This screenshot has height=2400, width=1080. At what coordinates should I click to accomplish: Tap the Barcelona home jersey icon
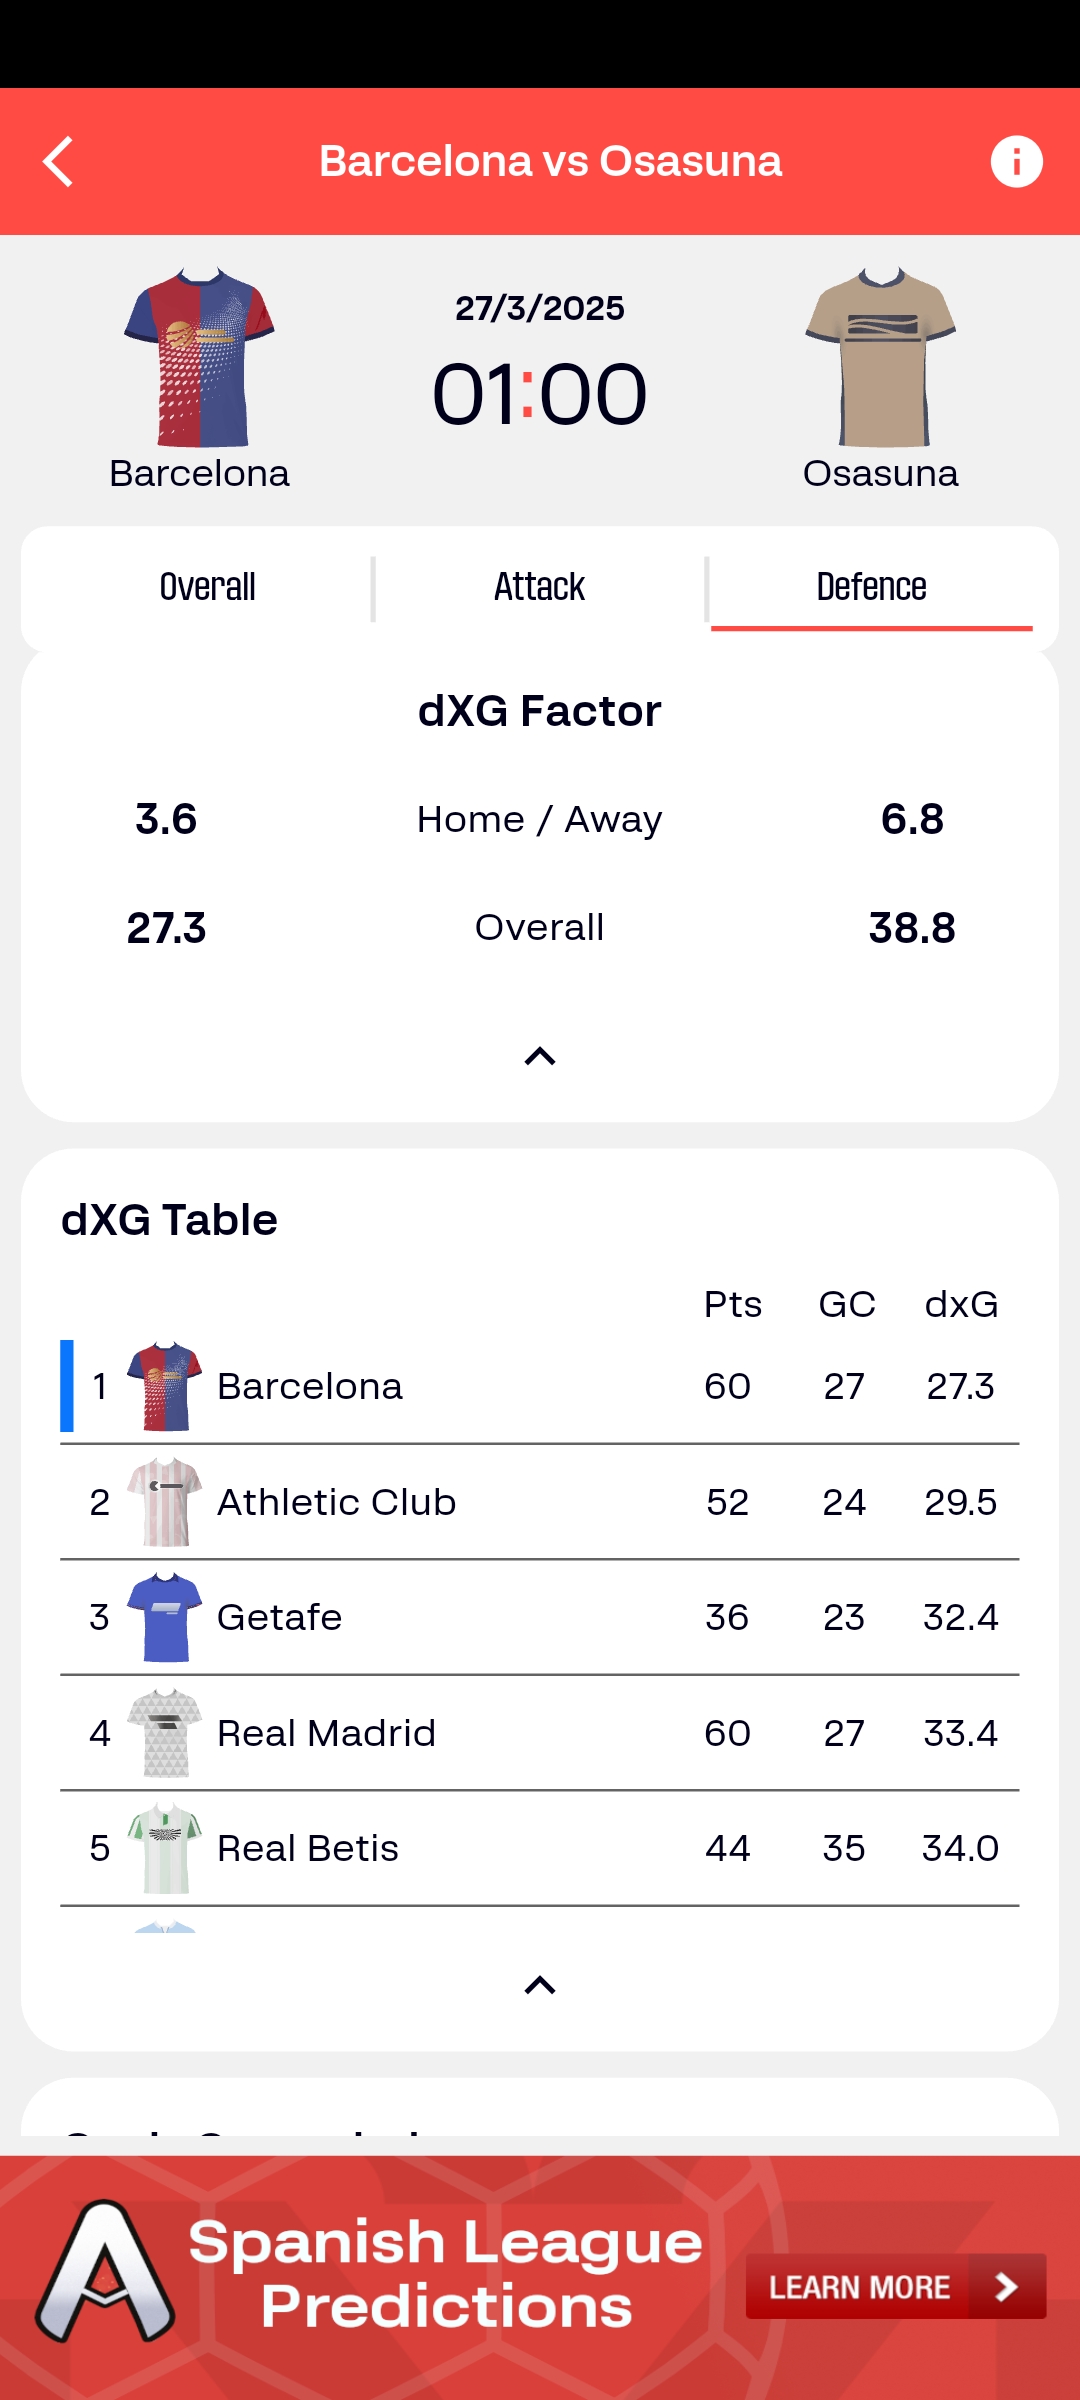pyautogui.click(x=199, y=357)
